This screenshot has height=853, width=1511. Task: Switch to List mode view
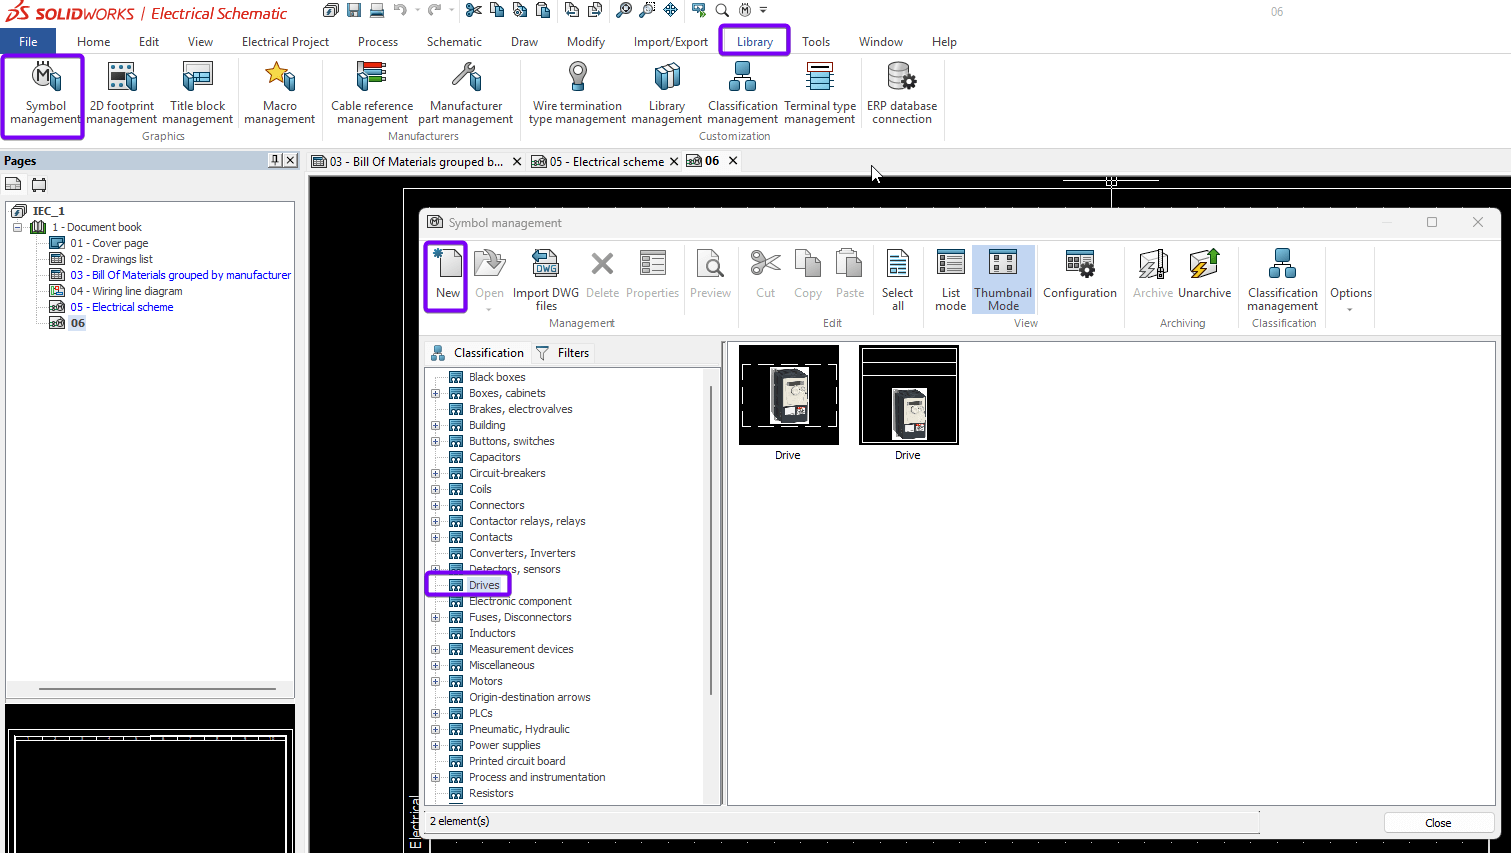coord(949,278)
